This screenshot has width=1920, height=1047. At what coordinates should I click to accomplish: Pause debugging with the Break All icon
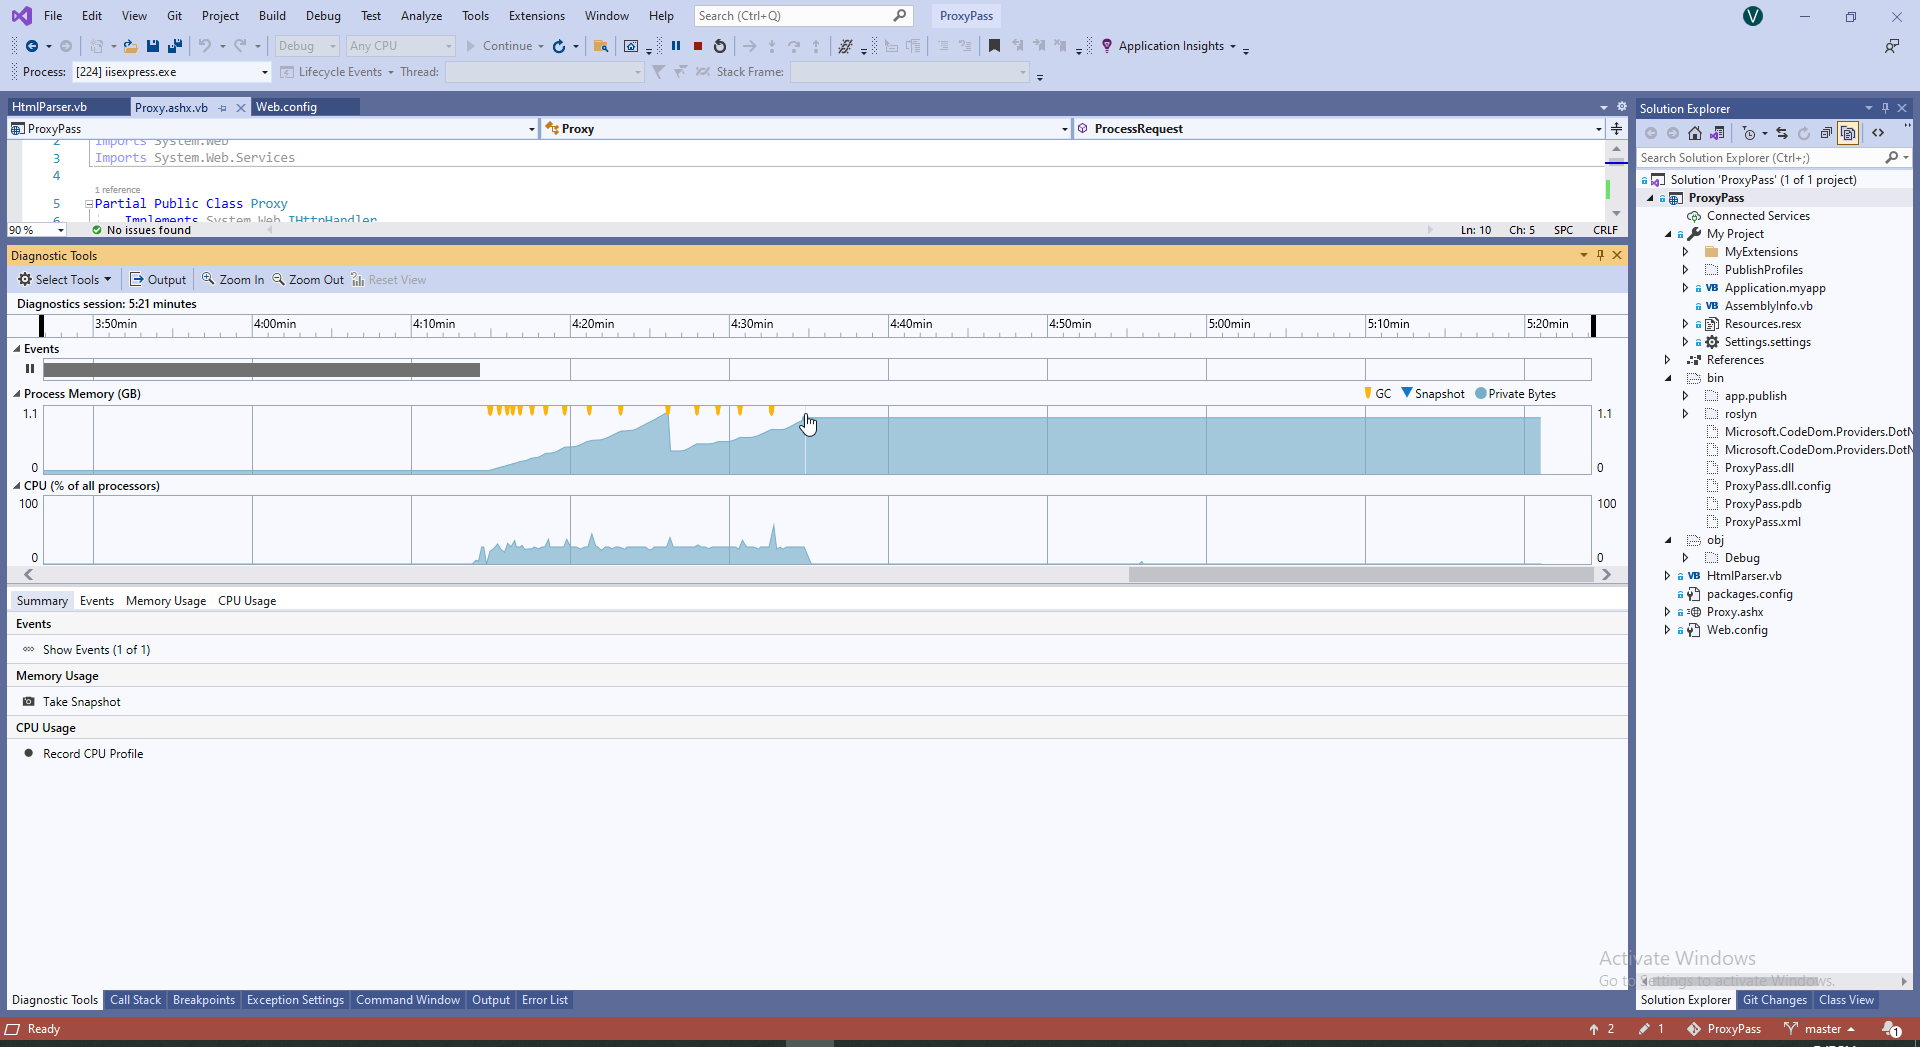coord(676,46)
